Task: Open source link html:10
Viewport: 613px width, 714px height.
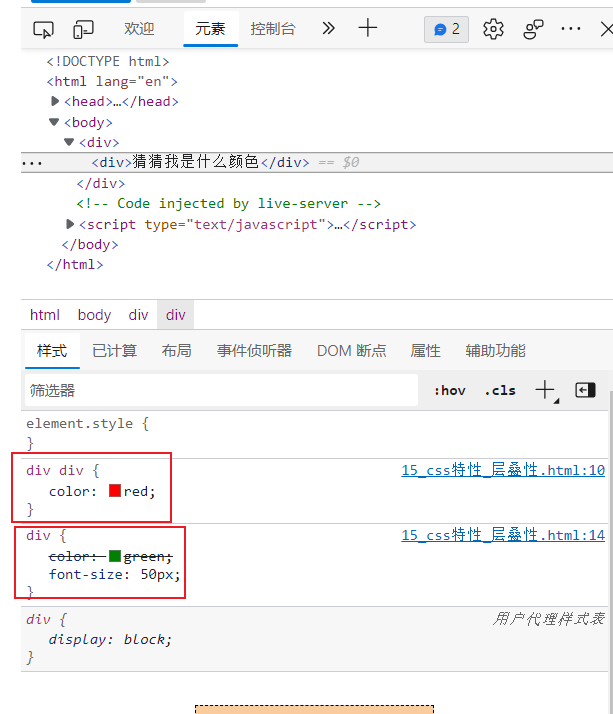Action: click(503, 469)
